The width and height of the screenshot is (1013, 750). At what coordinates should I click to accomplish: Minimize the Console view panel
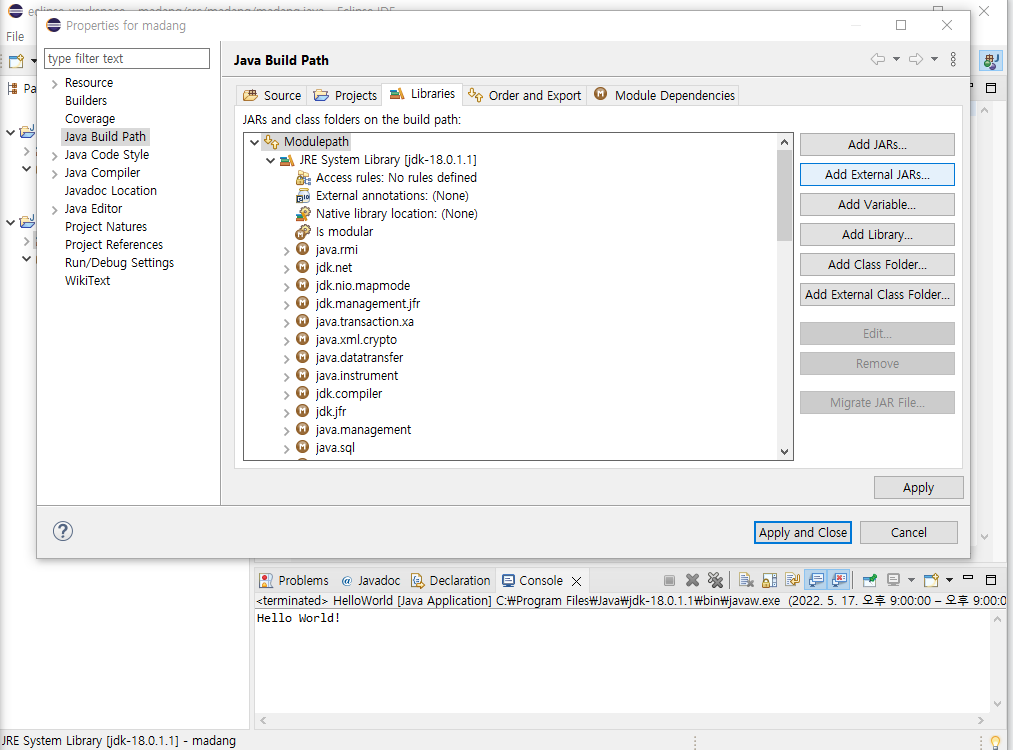(968, 578)
